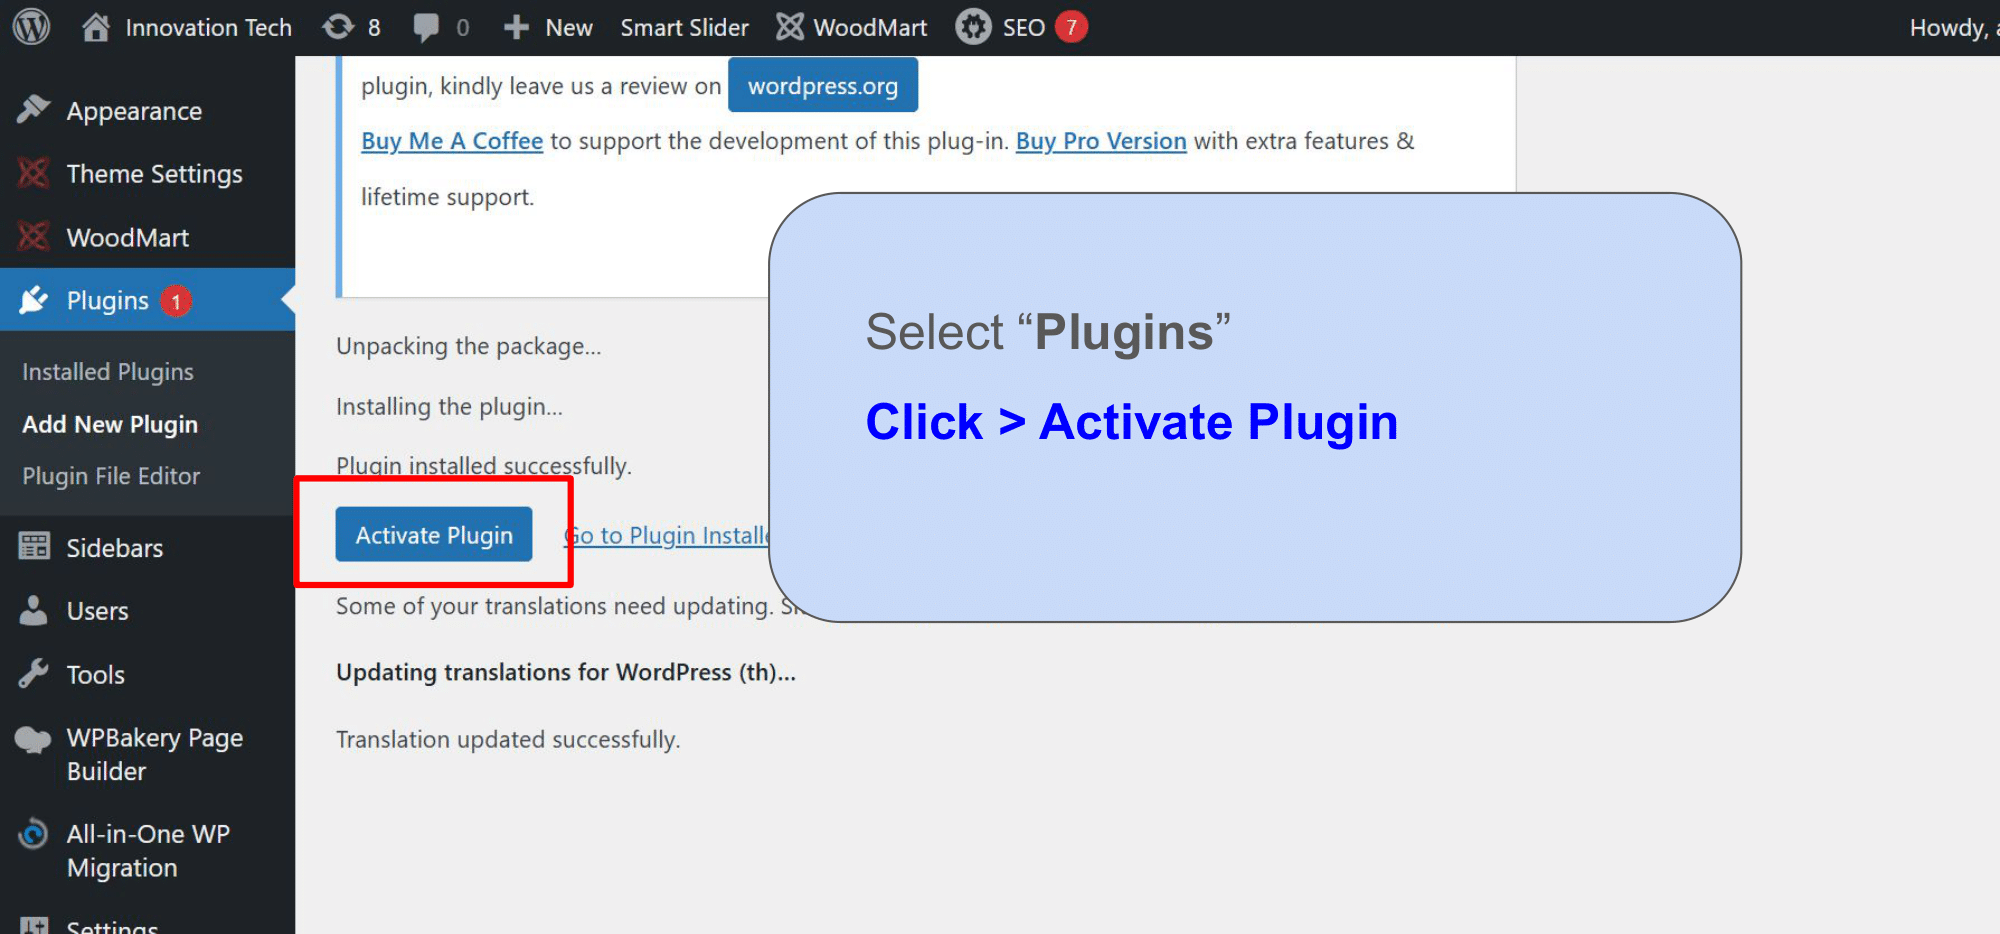Viewport: 2000px width, 934px height.
Task: Click 'Translation updated successfully.' text
Action: point(508,739)
